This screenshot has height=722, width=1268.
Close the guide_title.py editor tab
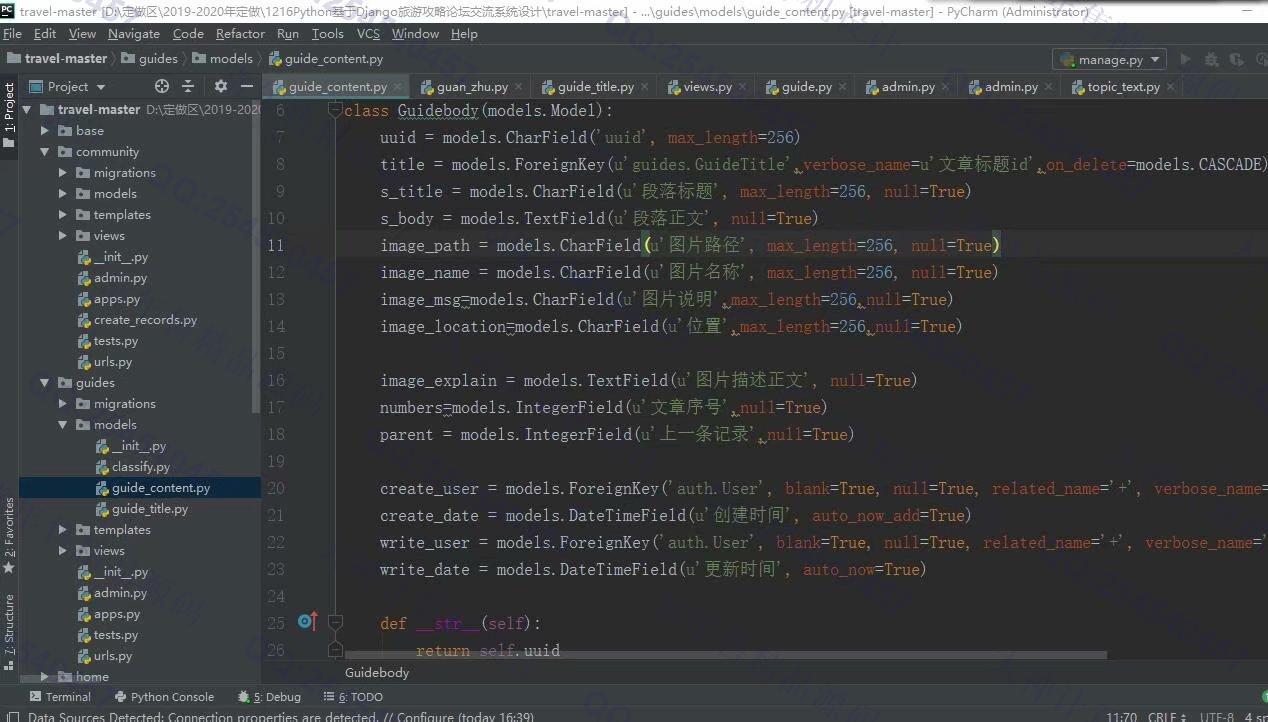645,87
